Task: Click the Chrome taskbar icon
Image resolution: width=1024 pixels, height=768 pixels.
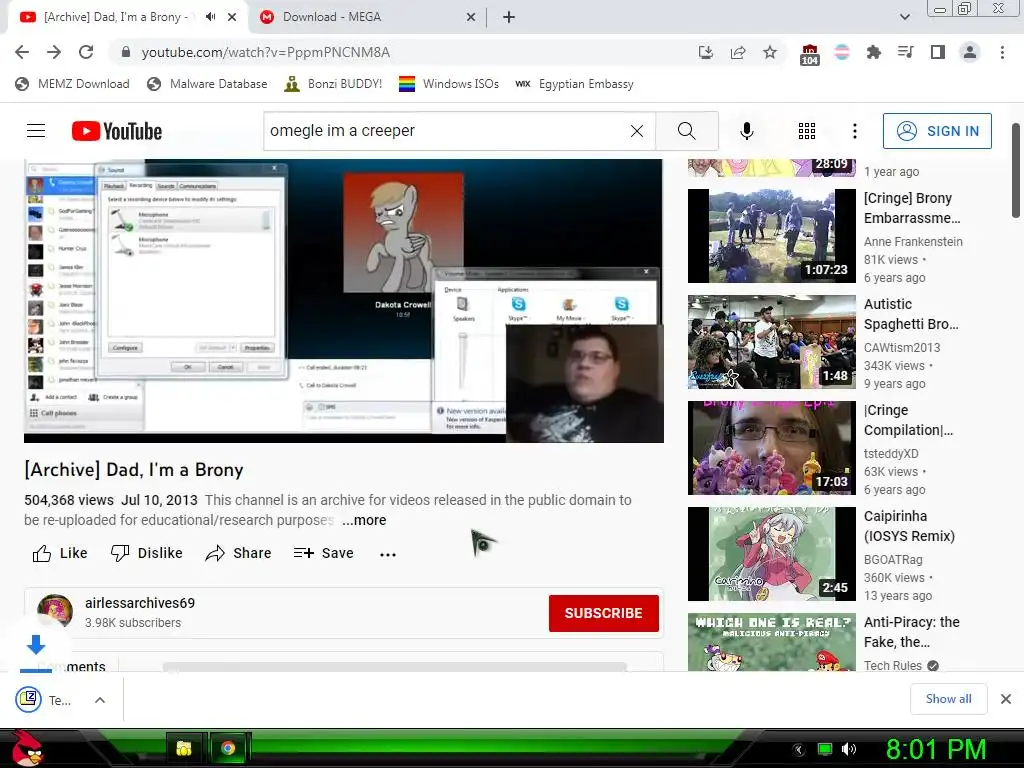Action: (228, 748)
